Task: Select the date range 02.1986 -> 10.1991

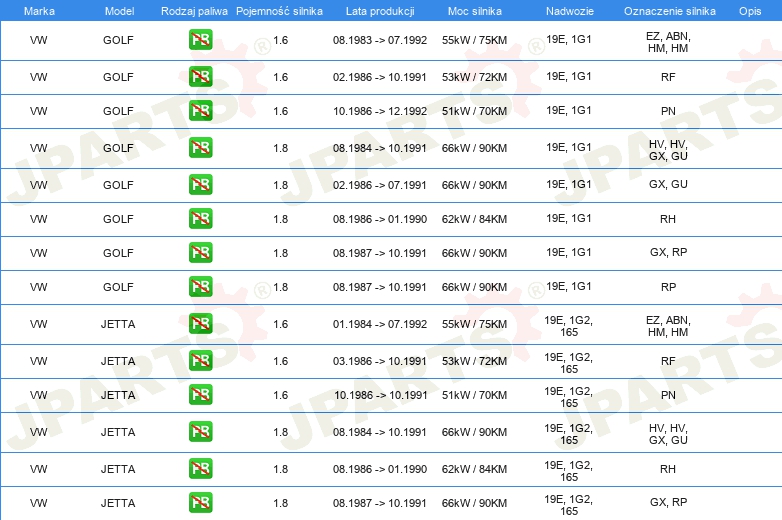Action: (x=380, y=77)
